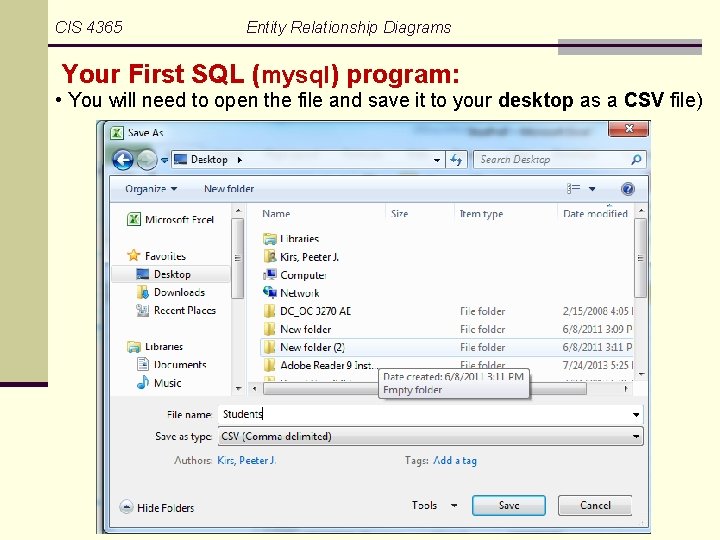
Task: Click the Size column header
Action: 399,214
